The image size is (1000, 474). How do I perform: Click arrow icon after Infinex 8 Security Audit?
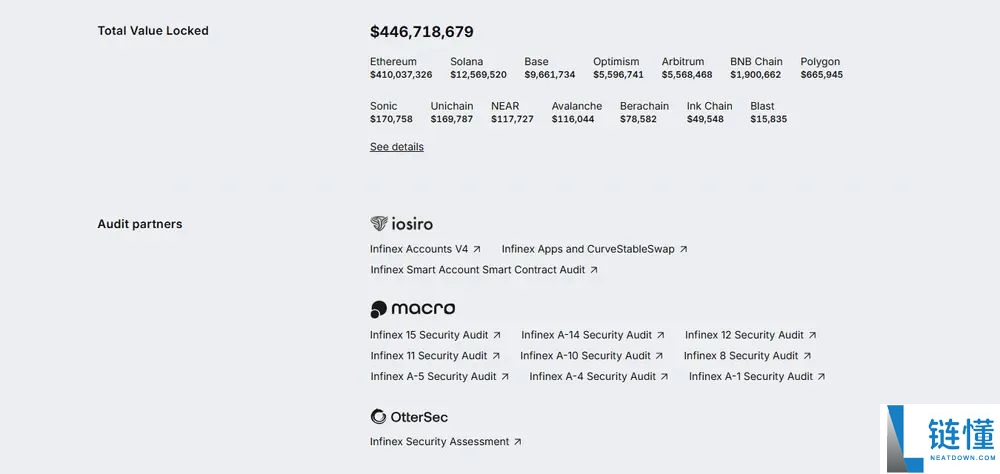807,356
